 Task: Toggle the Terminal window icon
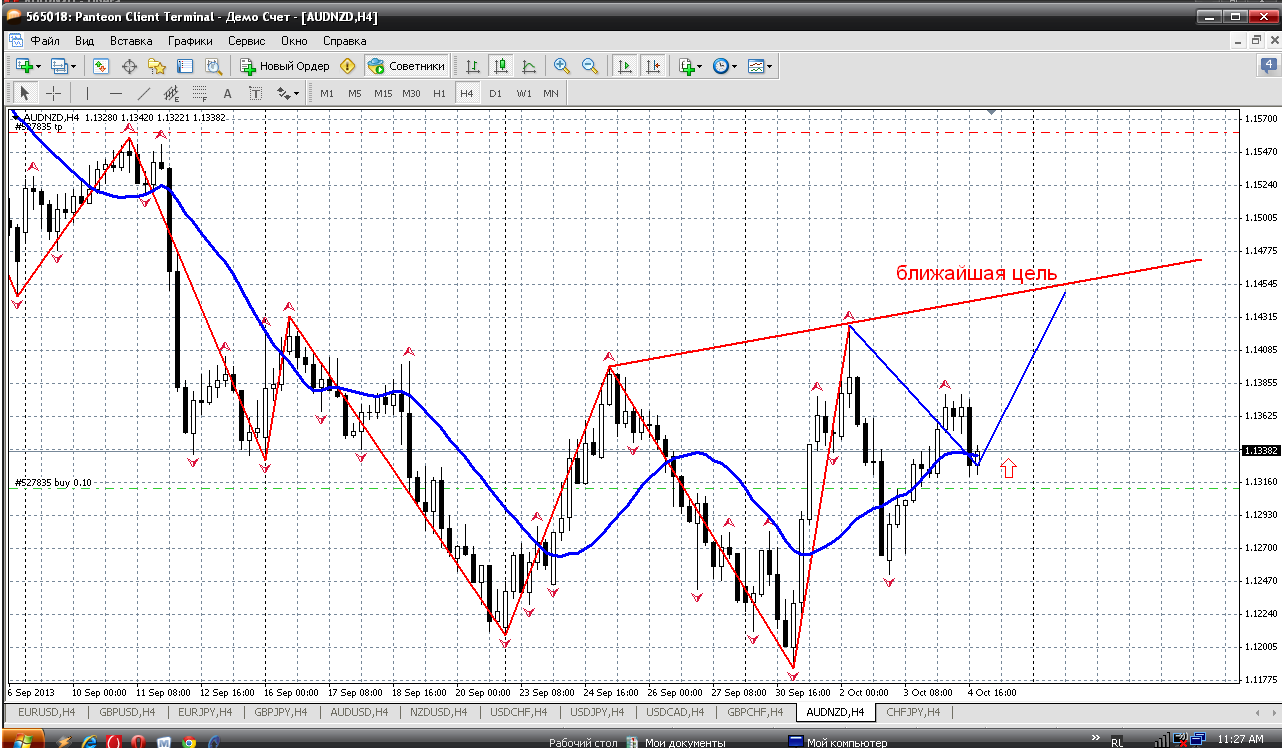pyautogui.click(x=185, y=66)
